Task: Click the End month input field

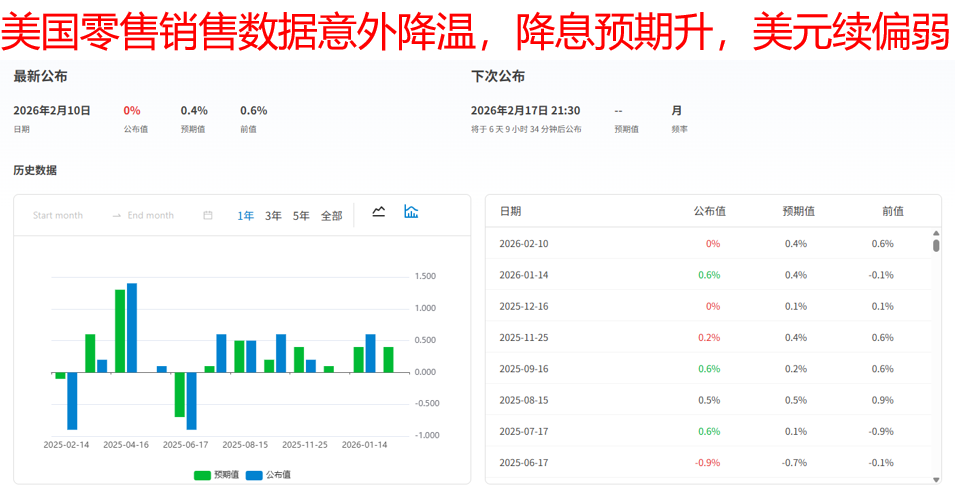Action: 150,215
